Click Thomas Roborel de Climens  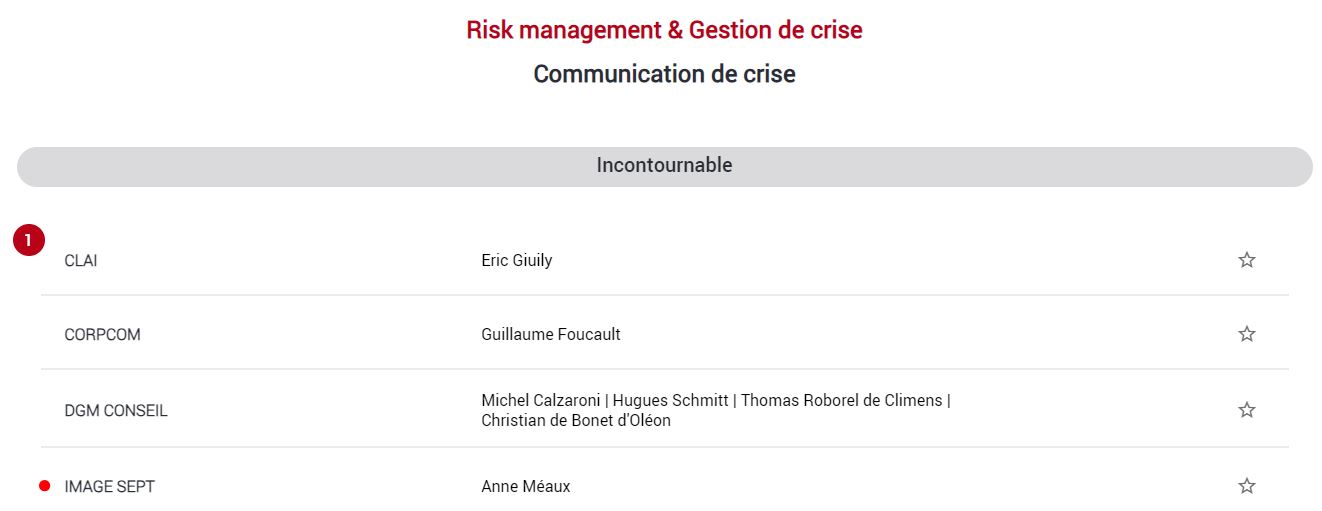841,400
